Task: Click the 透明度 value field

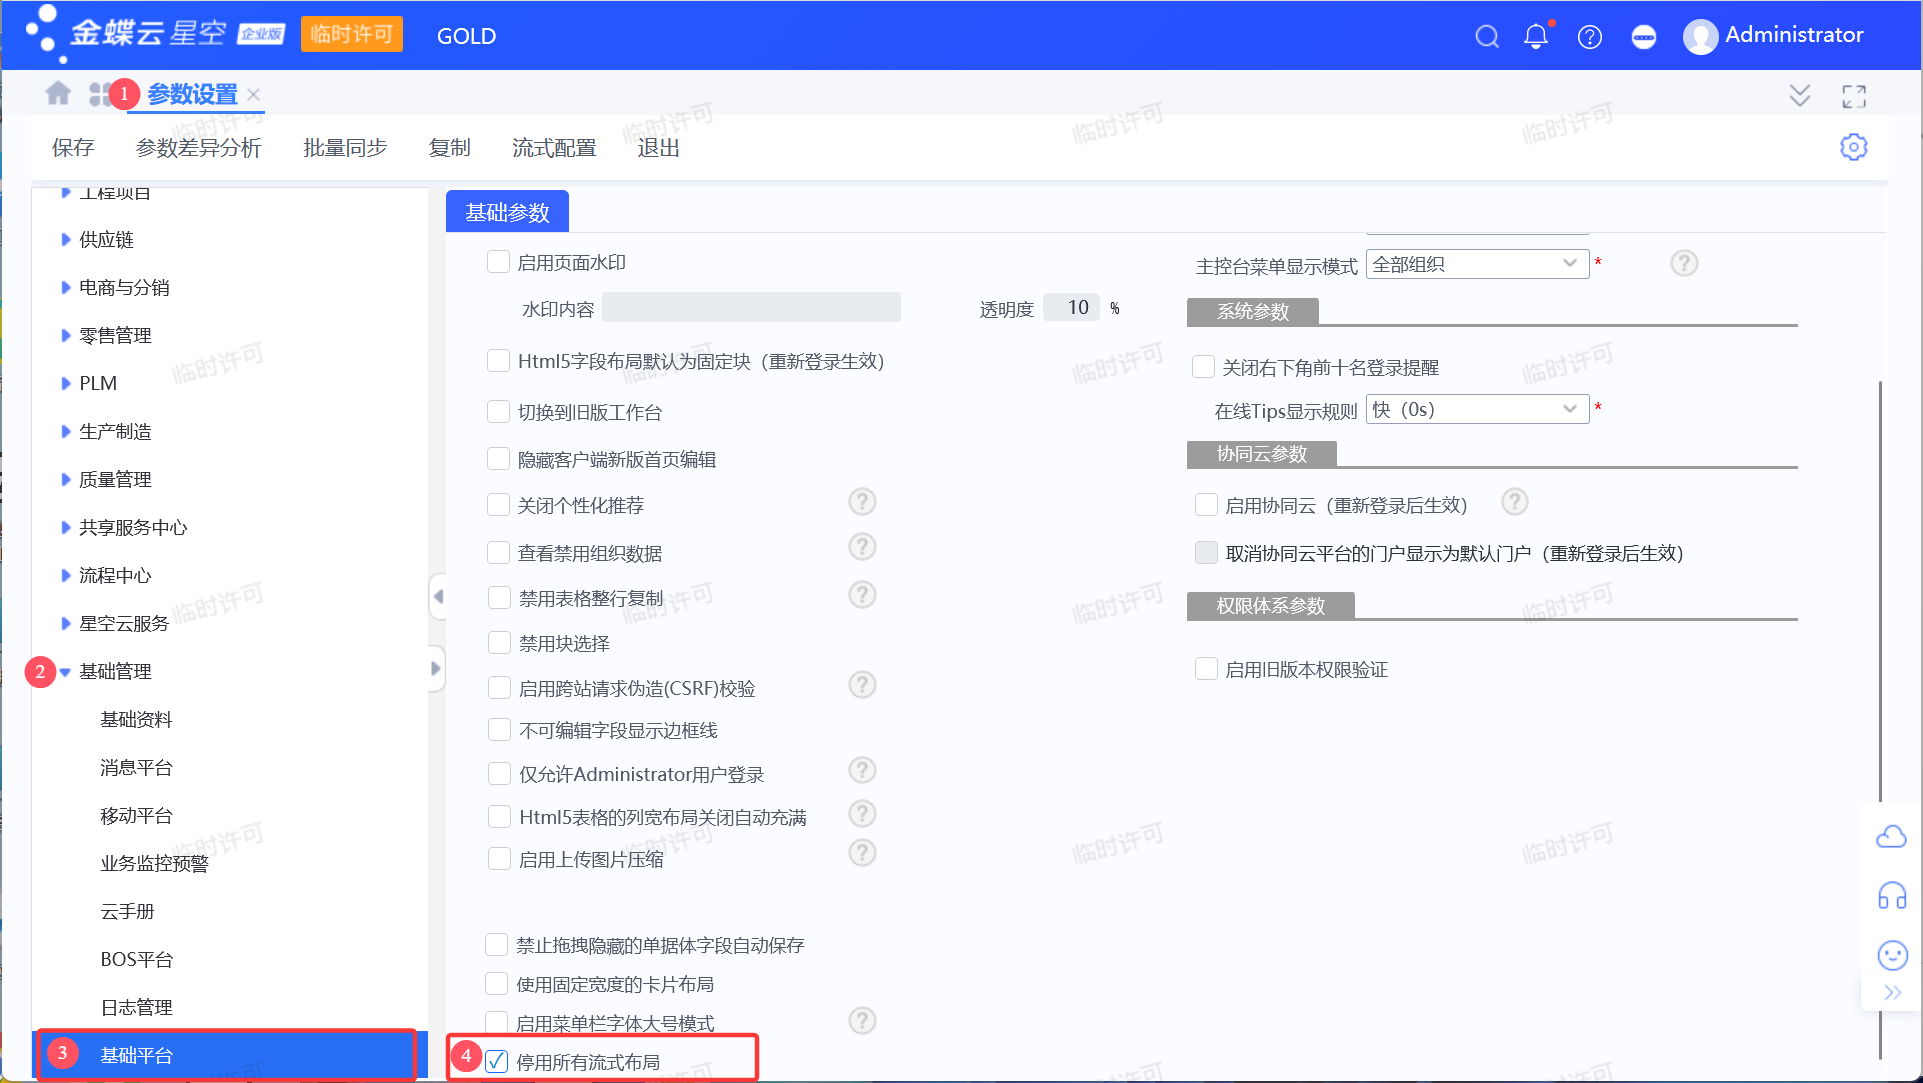Action: tap(1072, 308)
